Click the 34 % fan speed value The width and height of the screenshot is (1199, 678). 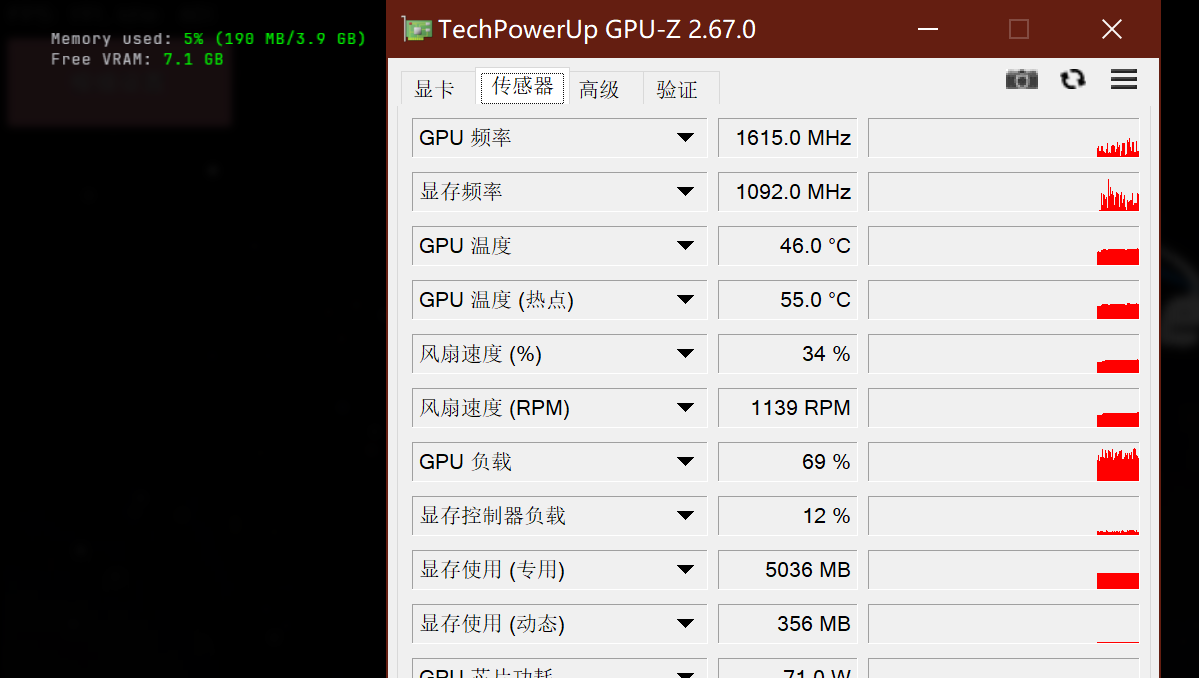click(x=788, y=354)
